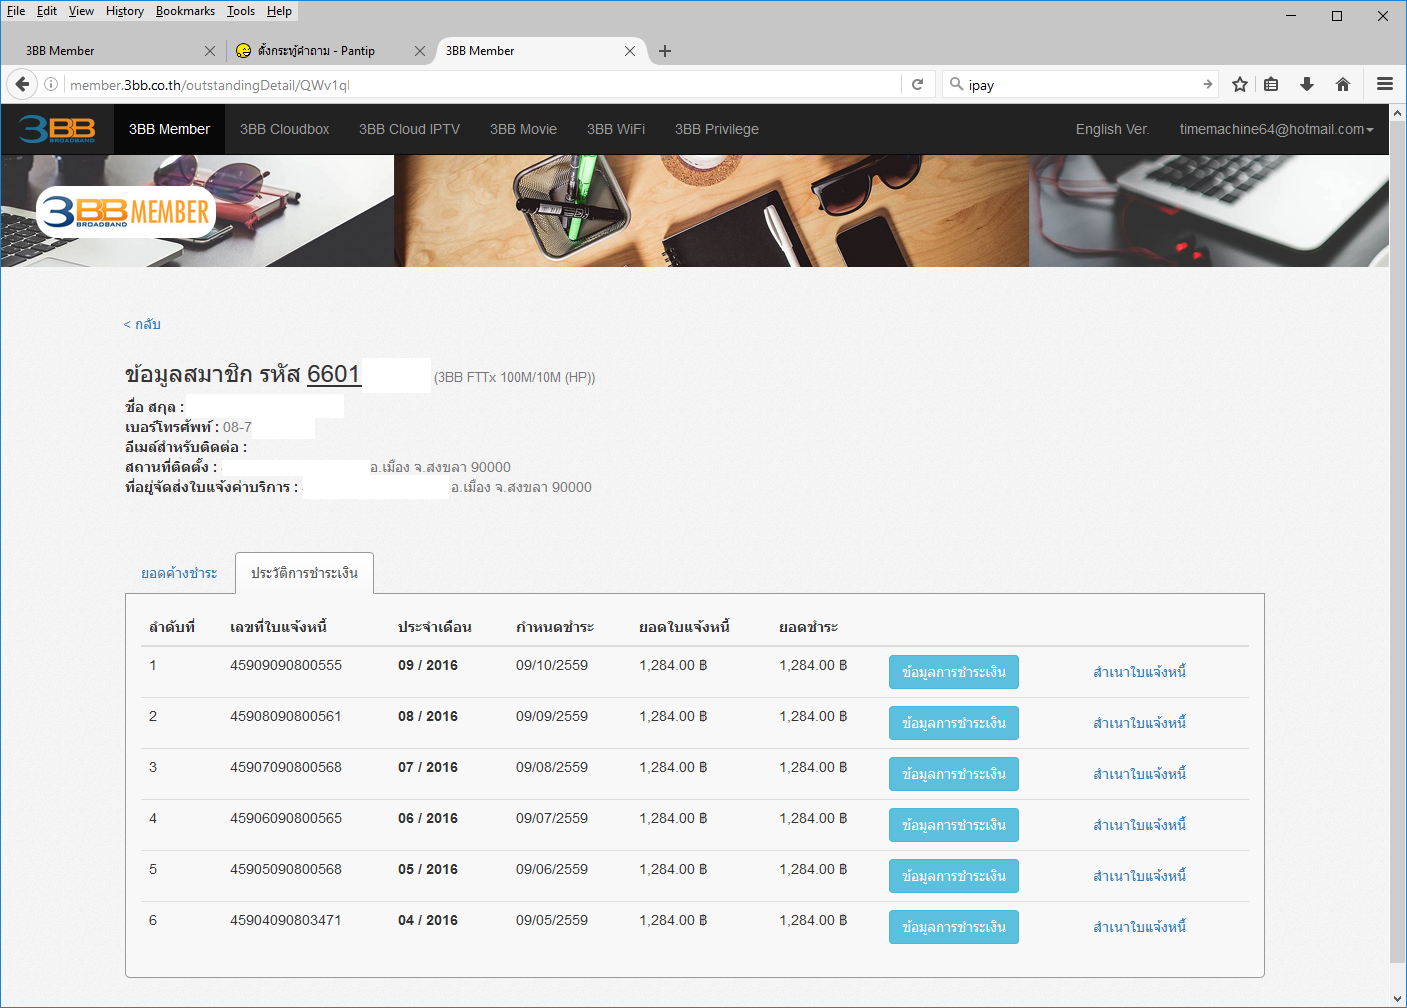
Task: Click the site info icon in address bar
Action: [x=51, y=85]
